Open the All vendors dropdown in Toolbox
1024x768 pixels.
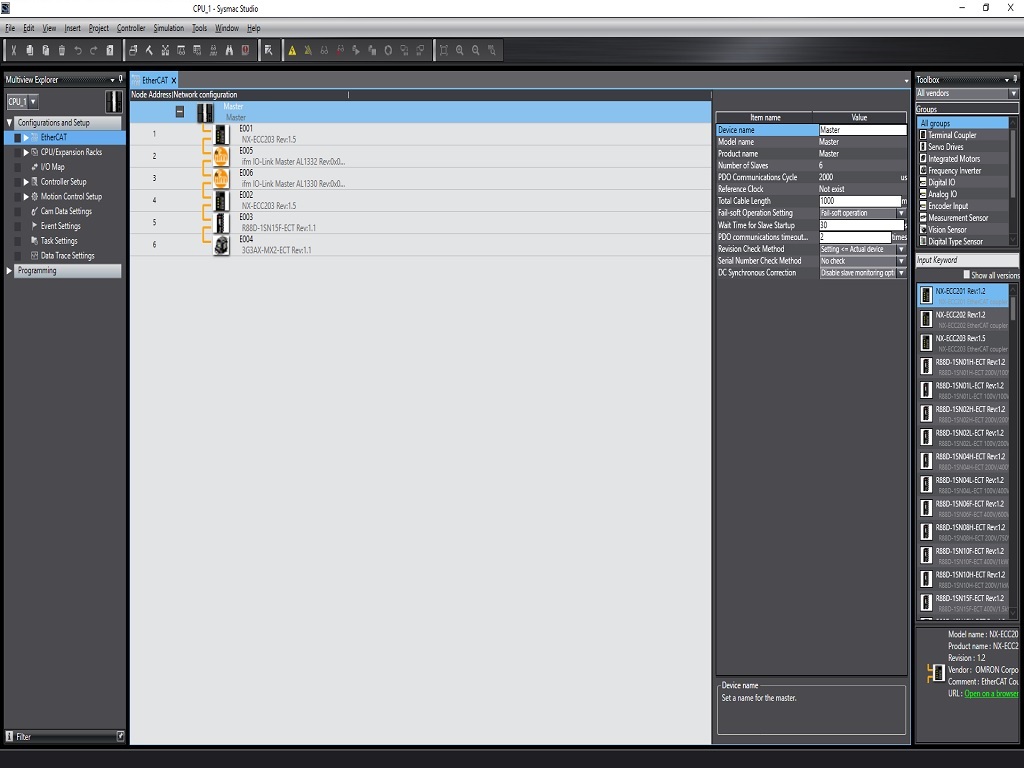coord(1014,93)
